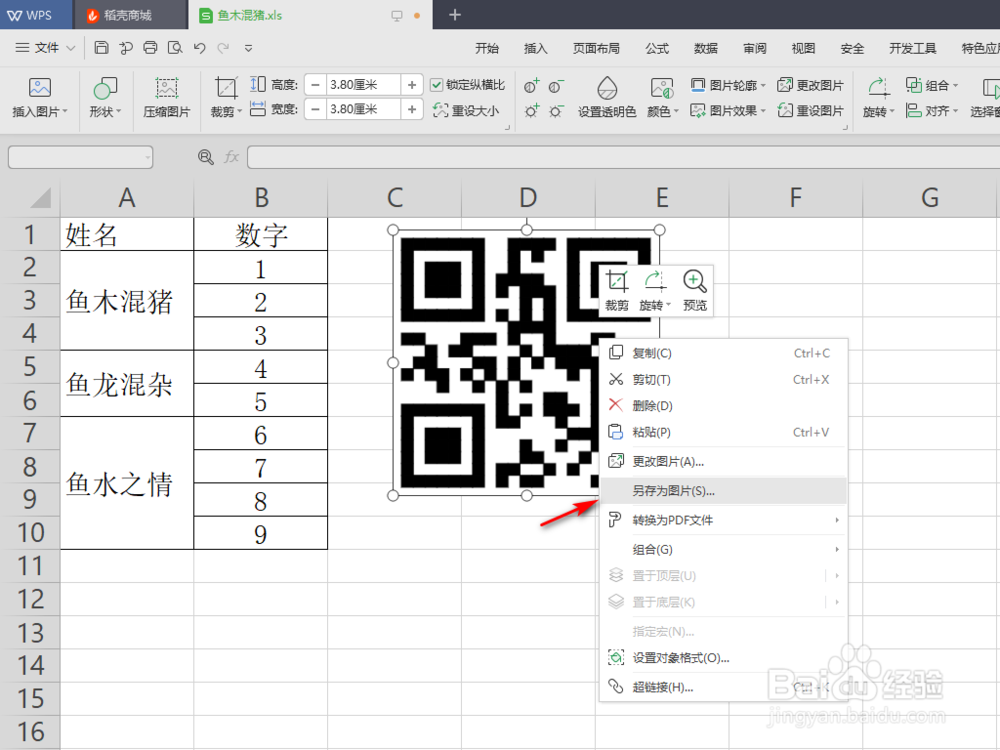Decrease width with minus stepper
This screenshot has width=1000, height=750.
click(x=314, y=110)
